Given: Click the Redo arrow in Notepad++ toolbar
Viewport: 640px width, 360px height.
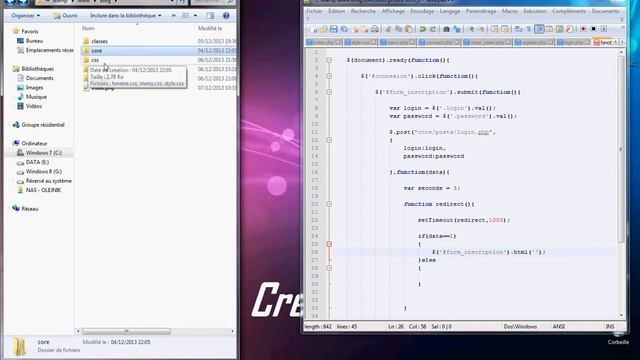Looking at the screenshot, I should pyautogui.click(x=433, y=29).
